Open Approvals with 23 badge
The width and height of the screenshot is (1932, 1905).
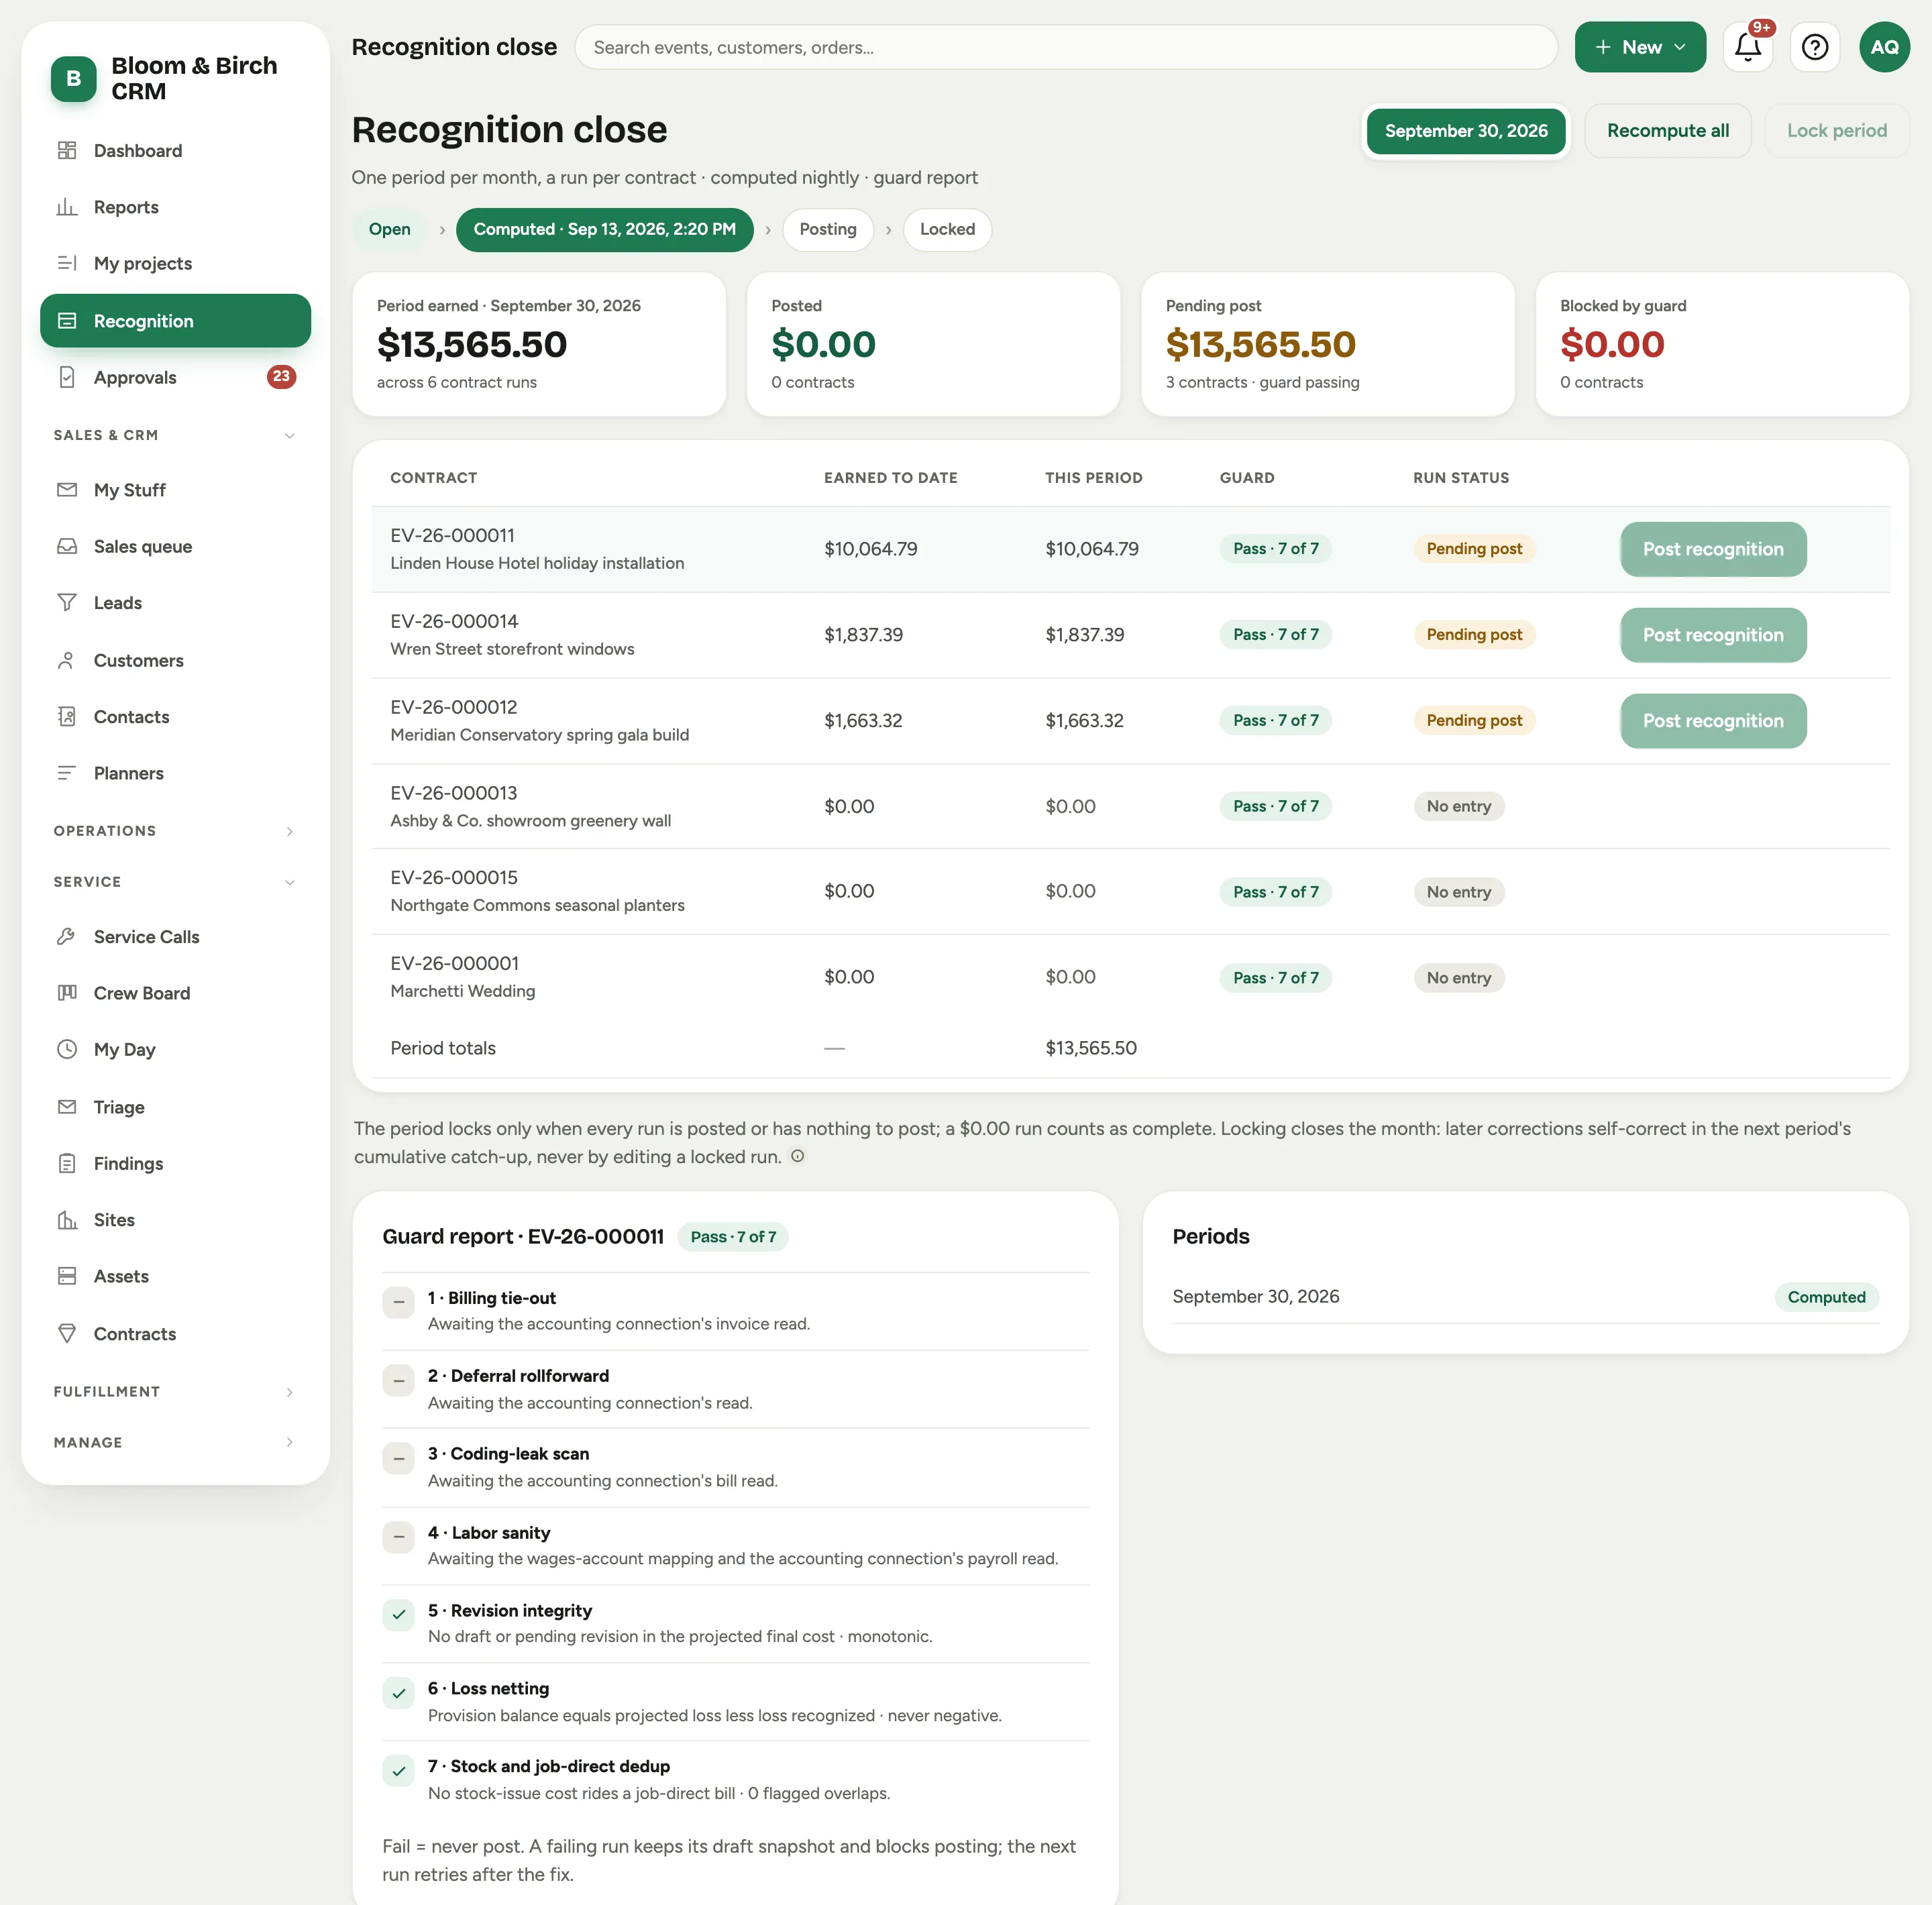175,377
